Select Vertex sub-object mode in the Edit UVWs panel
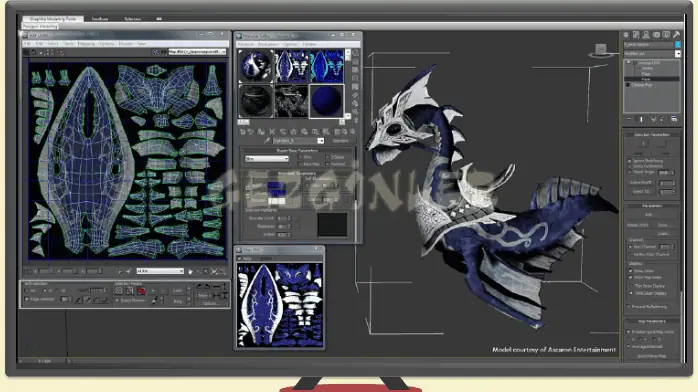 [119, 291]
